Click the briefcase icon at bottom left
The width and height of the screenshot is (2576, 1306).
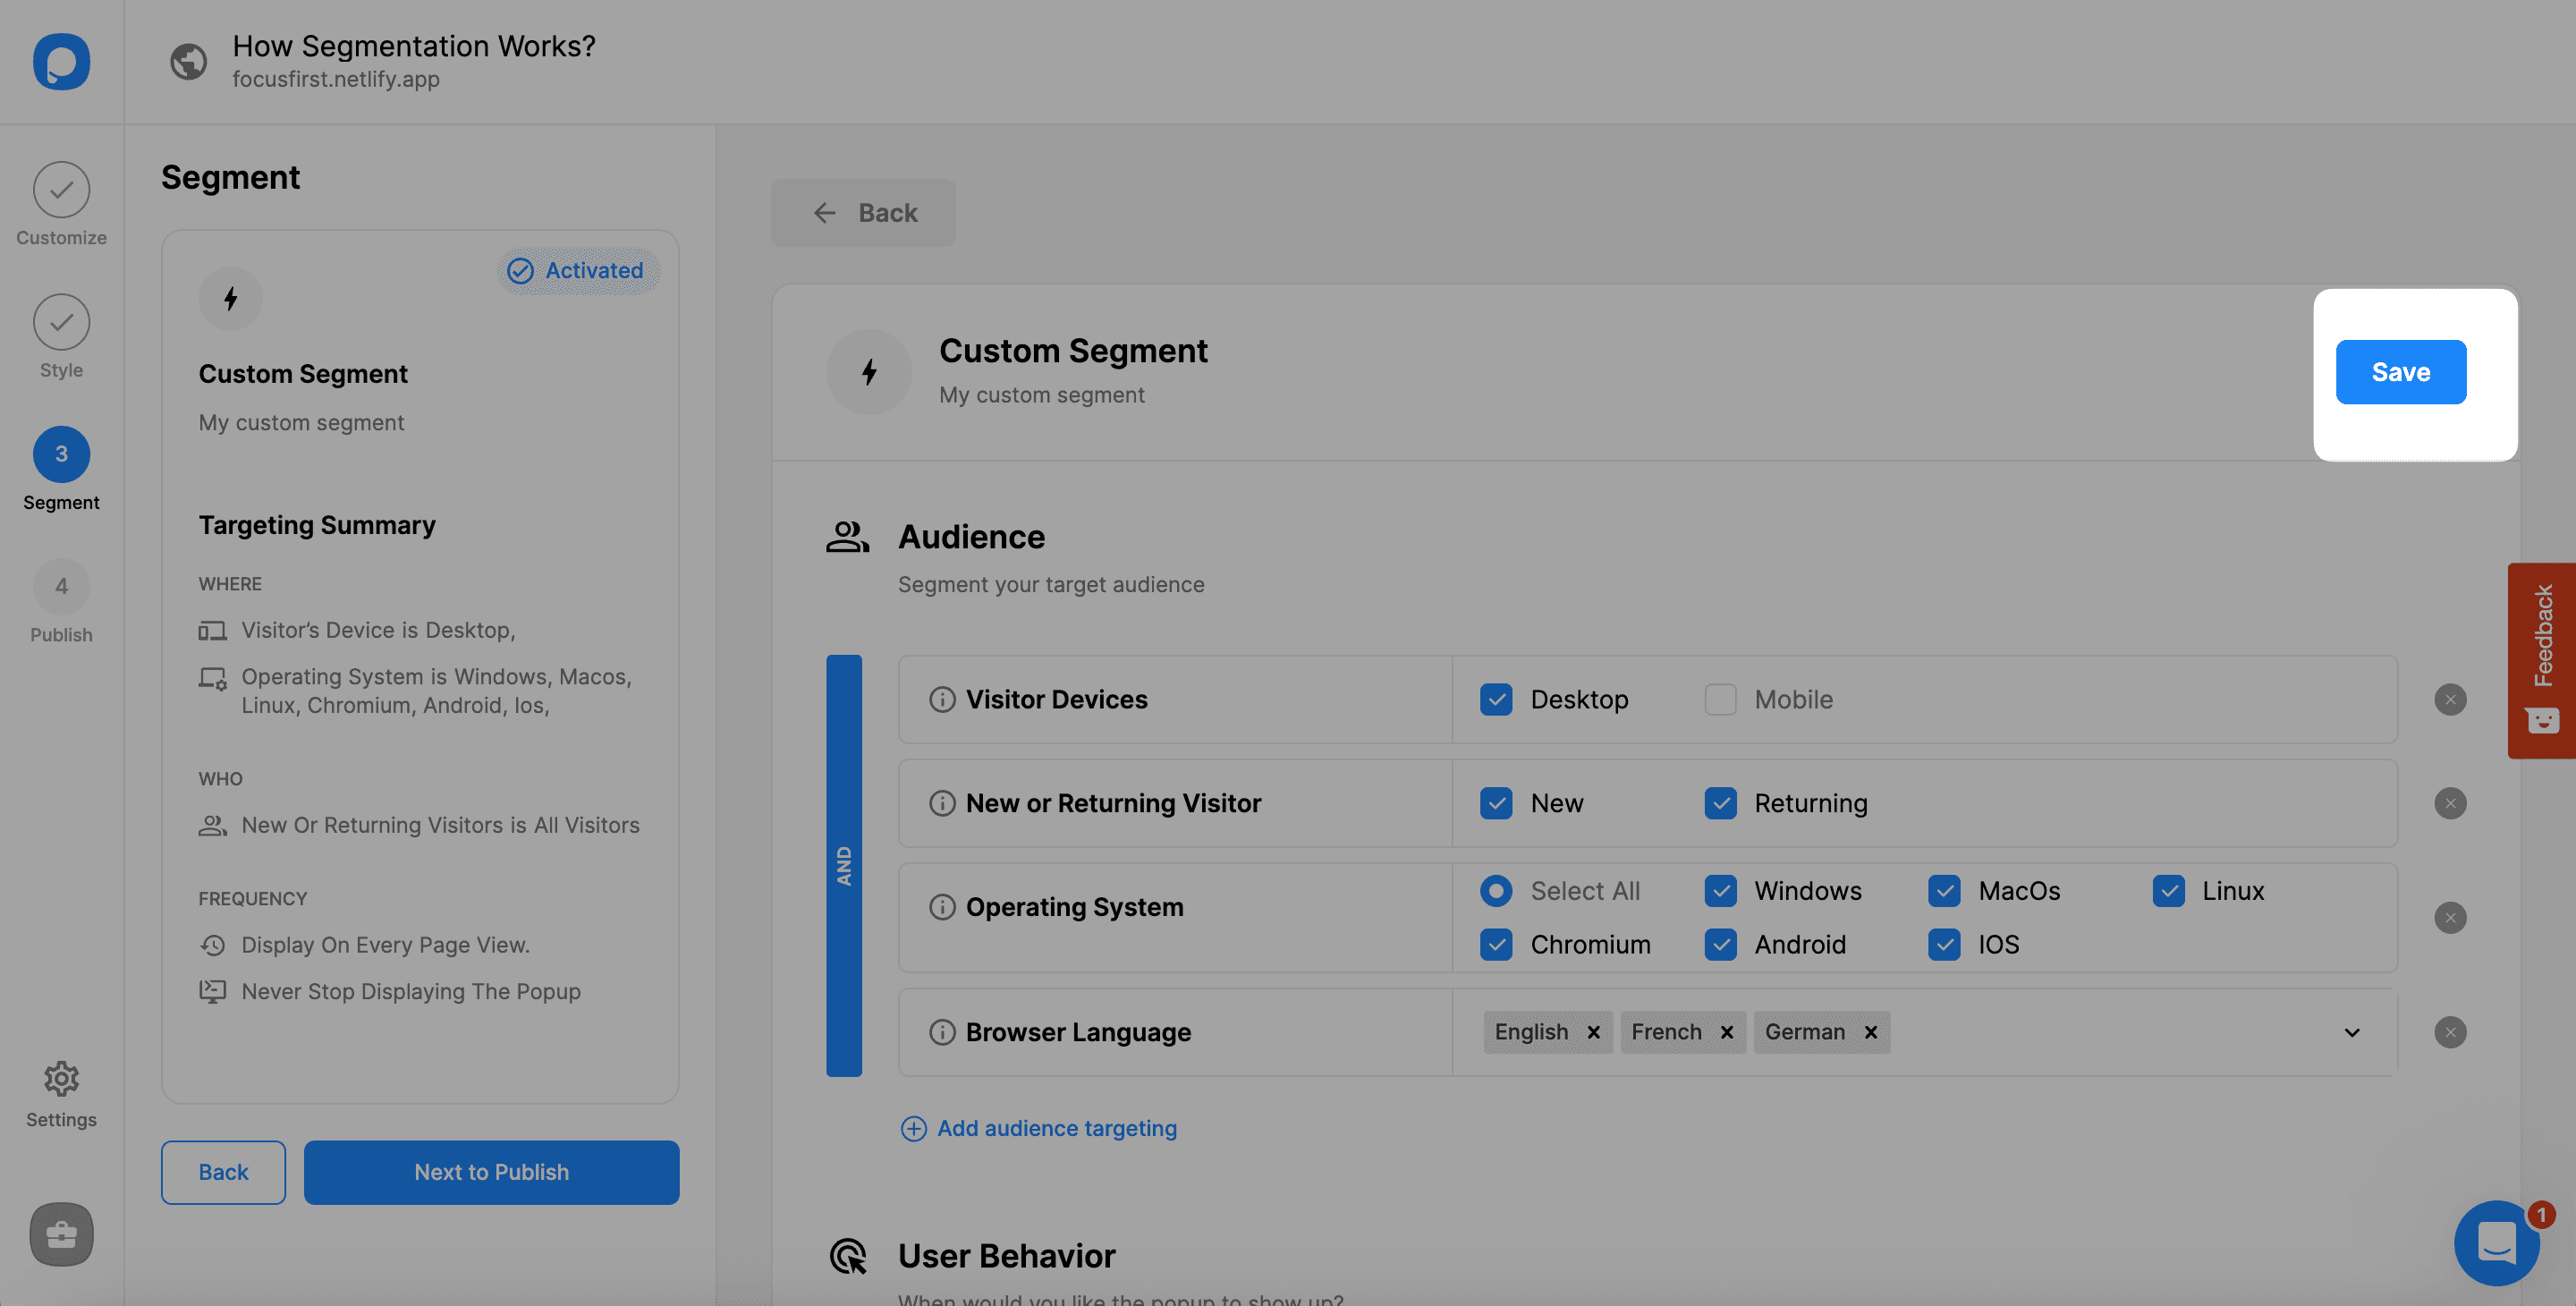click(61, 1234)
